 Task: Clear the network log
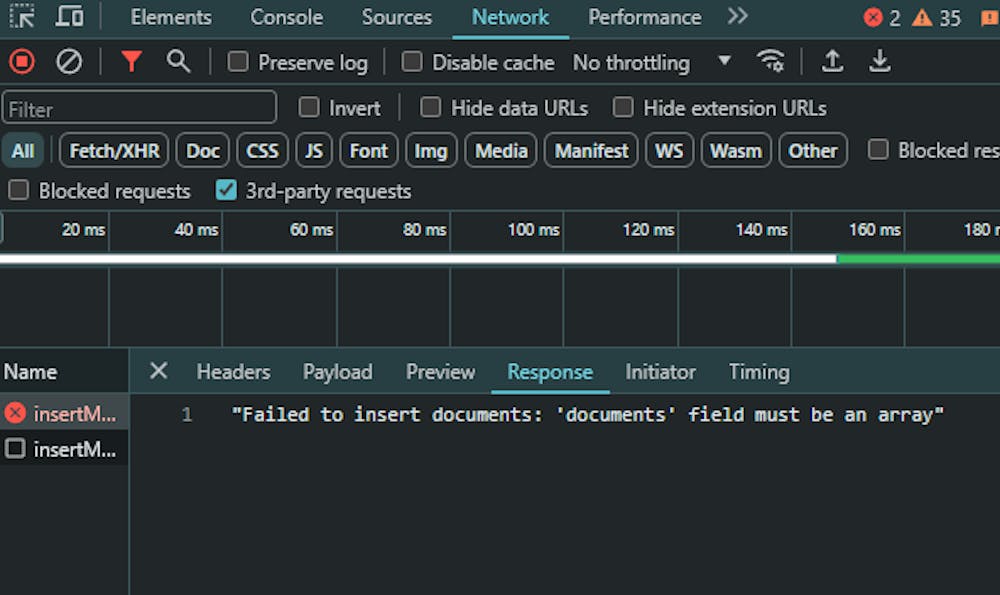click(68, 62)
